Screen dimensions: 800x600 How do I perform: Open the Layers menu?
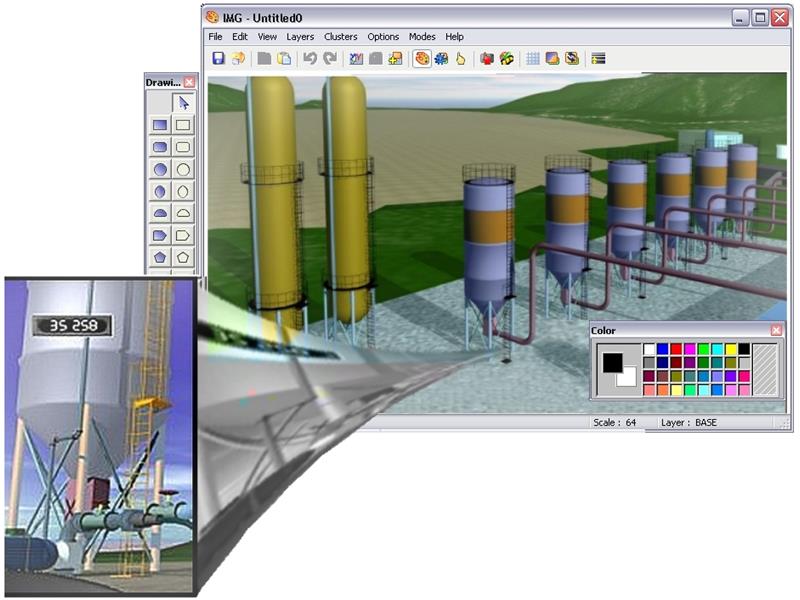pyautogui.click(x=300, y=37)
